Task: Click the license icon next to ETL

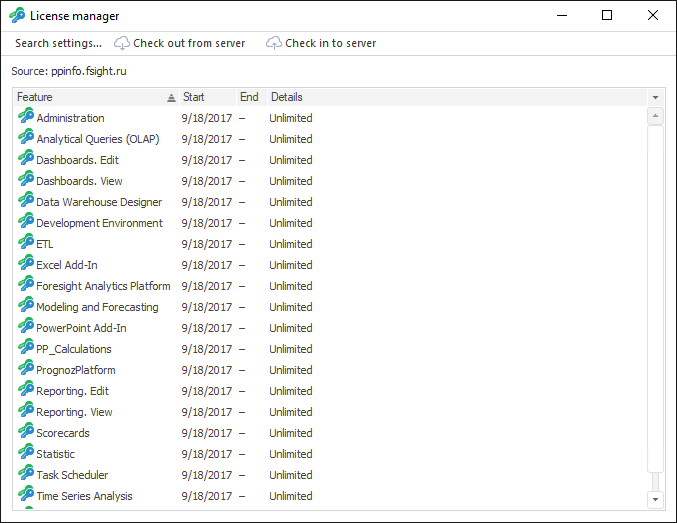Action: [26, 243]
